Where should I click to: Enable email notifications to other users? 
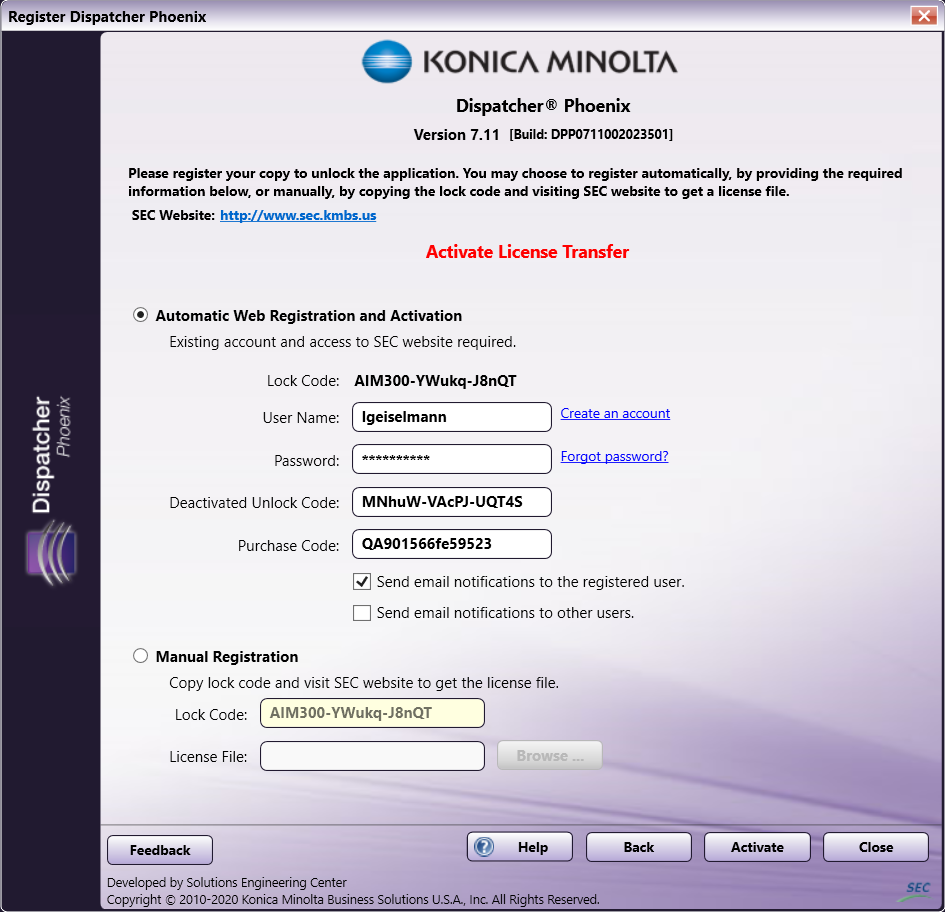(x=362, y=613)
